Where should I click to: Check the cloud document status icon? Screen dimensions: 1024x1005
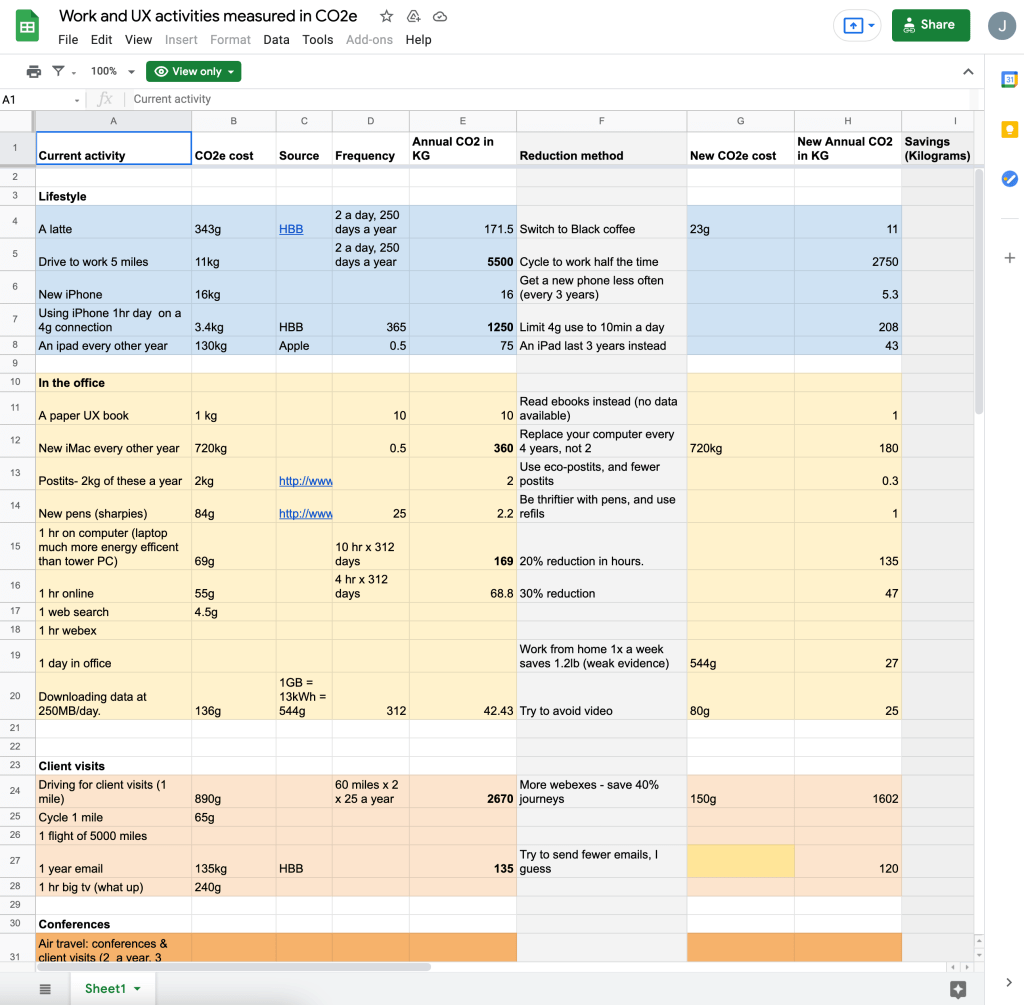[440, 16]
